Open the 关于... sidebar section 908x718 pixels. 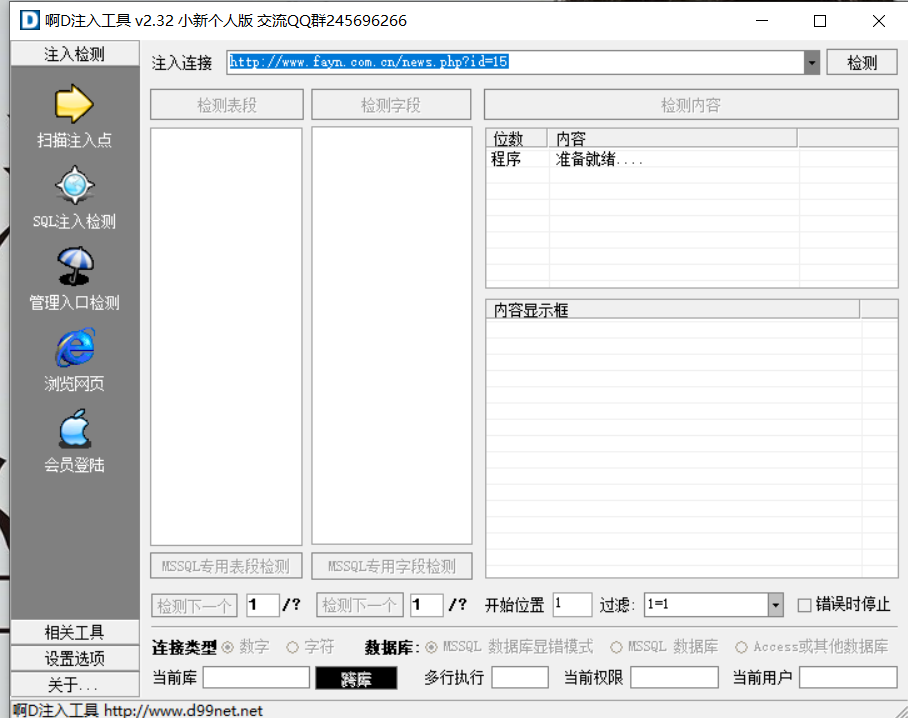(75, 684)
